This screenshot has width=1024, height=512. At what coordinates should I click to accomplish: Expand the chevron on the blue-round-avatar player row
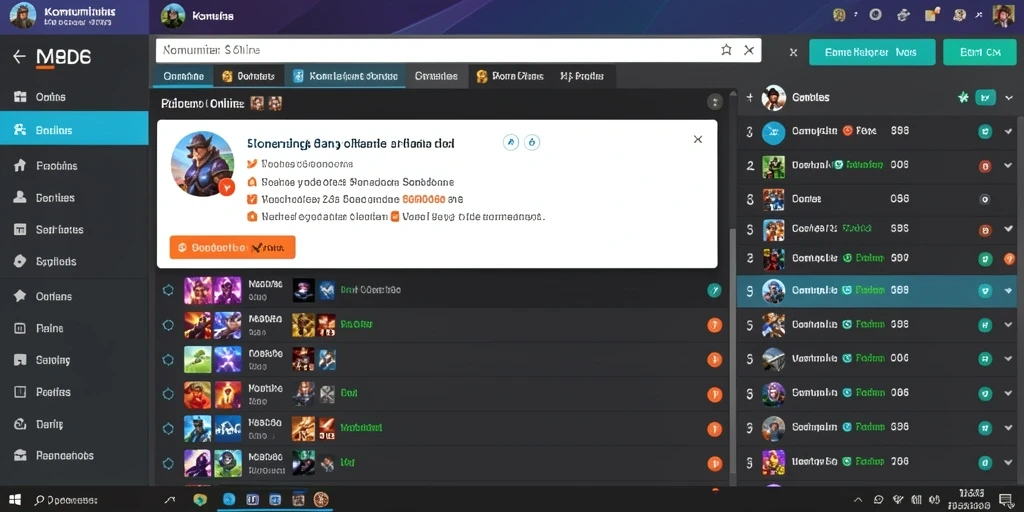[1008, 131]
